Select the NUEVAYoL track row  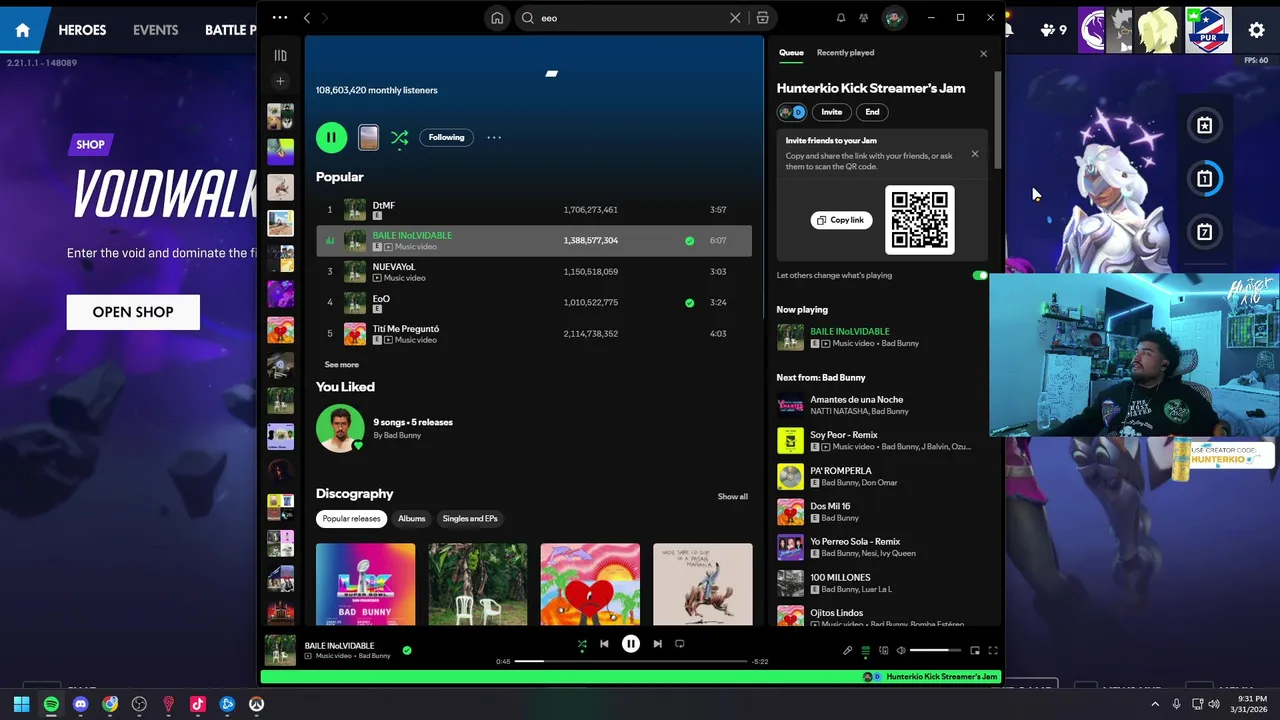pos(534,272)
